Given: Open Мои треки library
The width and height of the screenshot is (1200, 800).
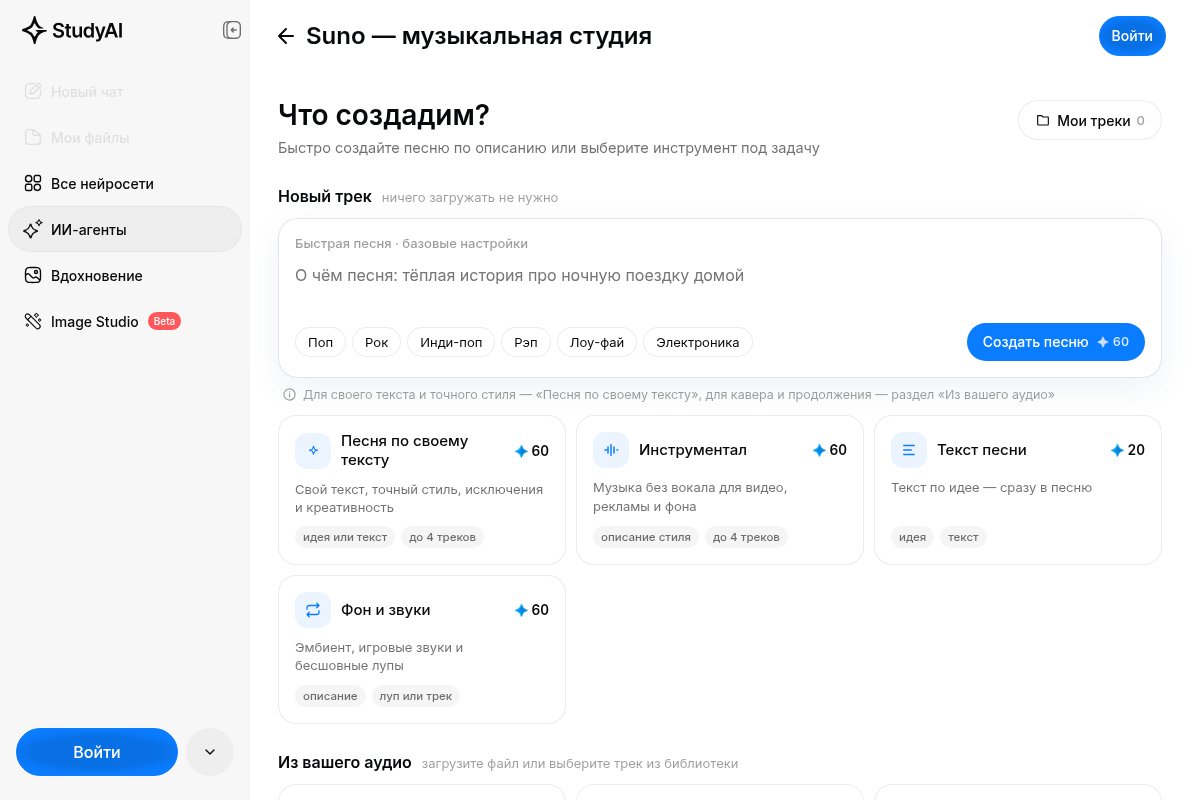Looking at the screenshot, I should point(1090,121).
